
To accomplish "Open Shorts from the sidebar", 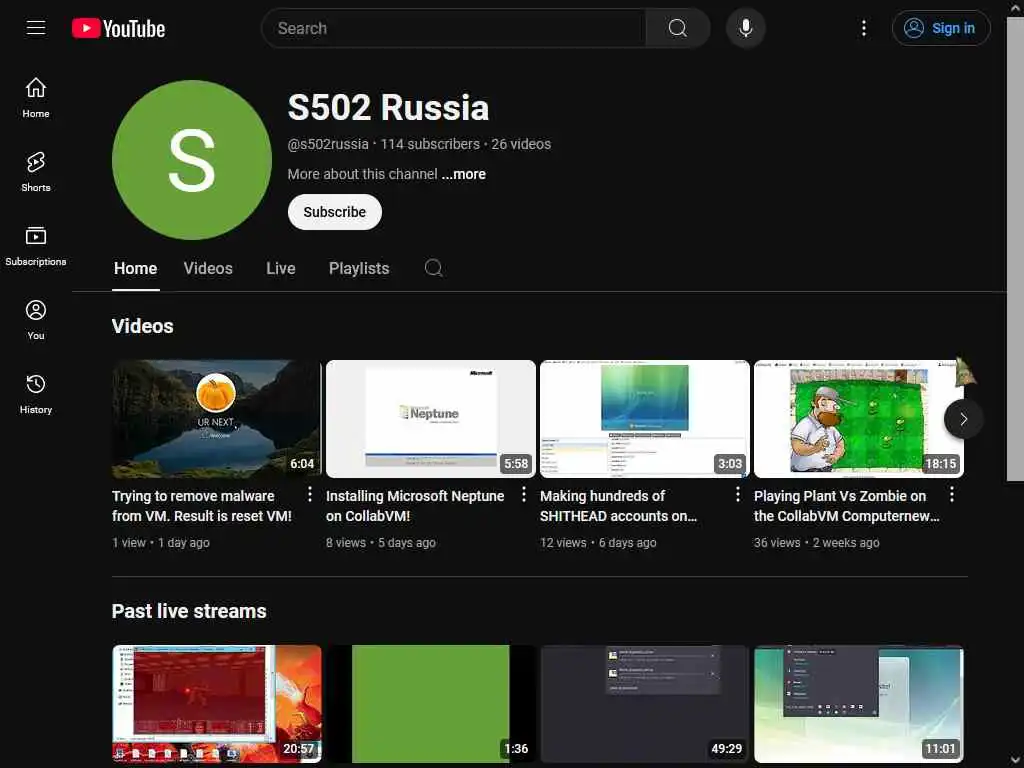I will coord(36,172).
